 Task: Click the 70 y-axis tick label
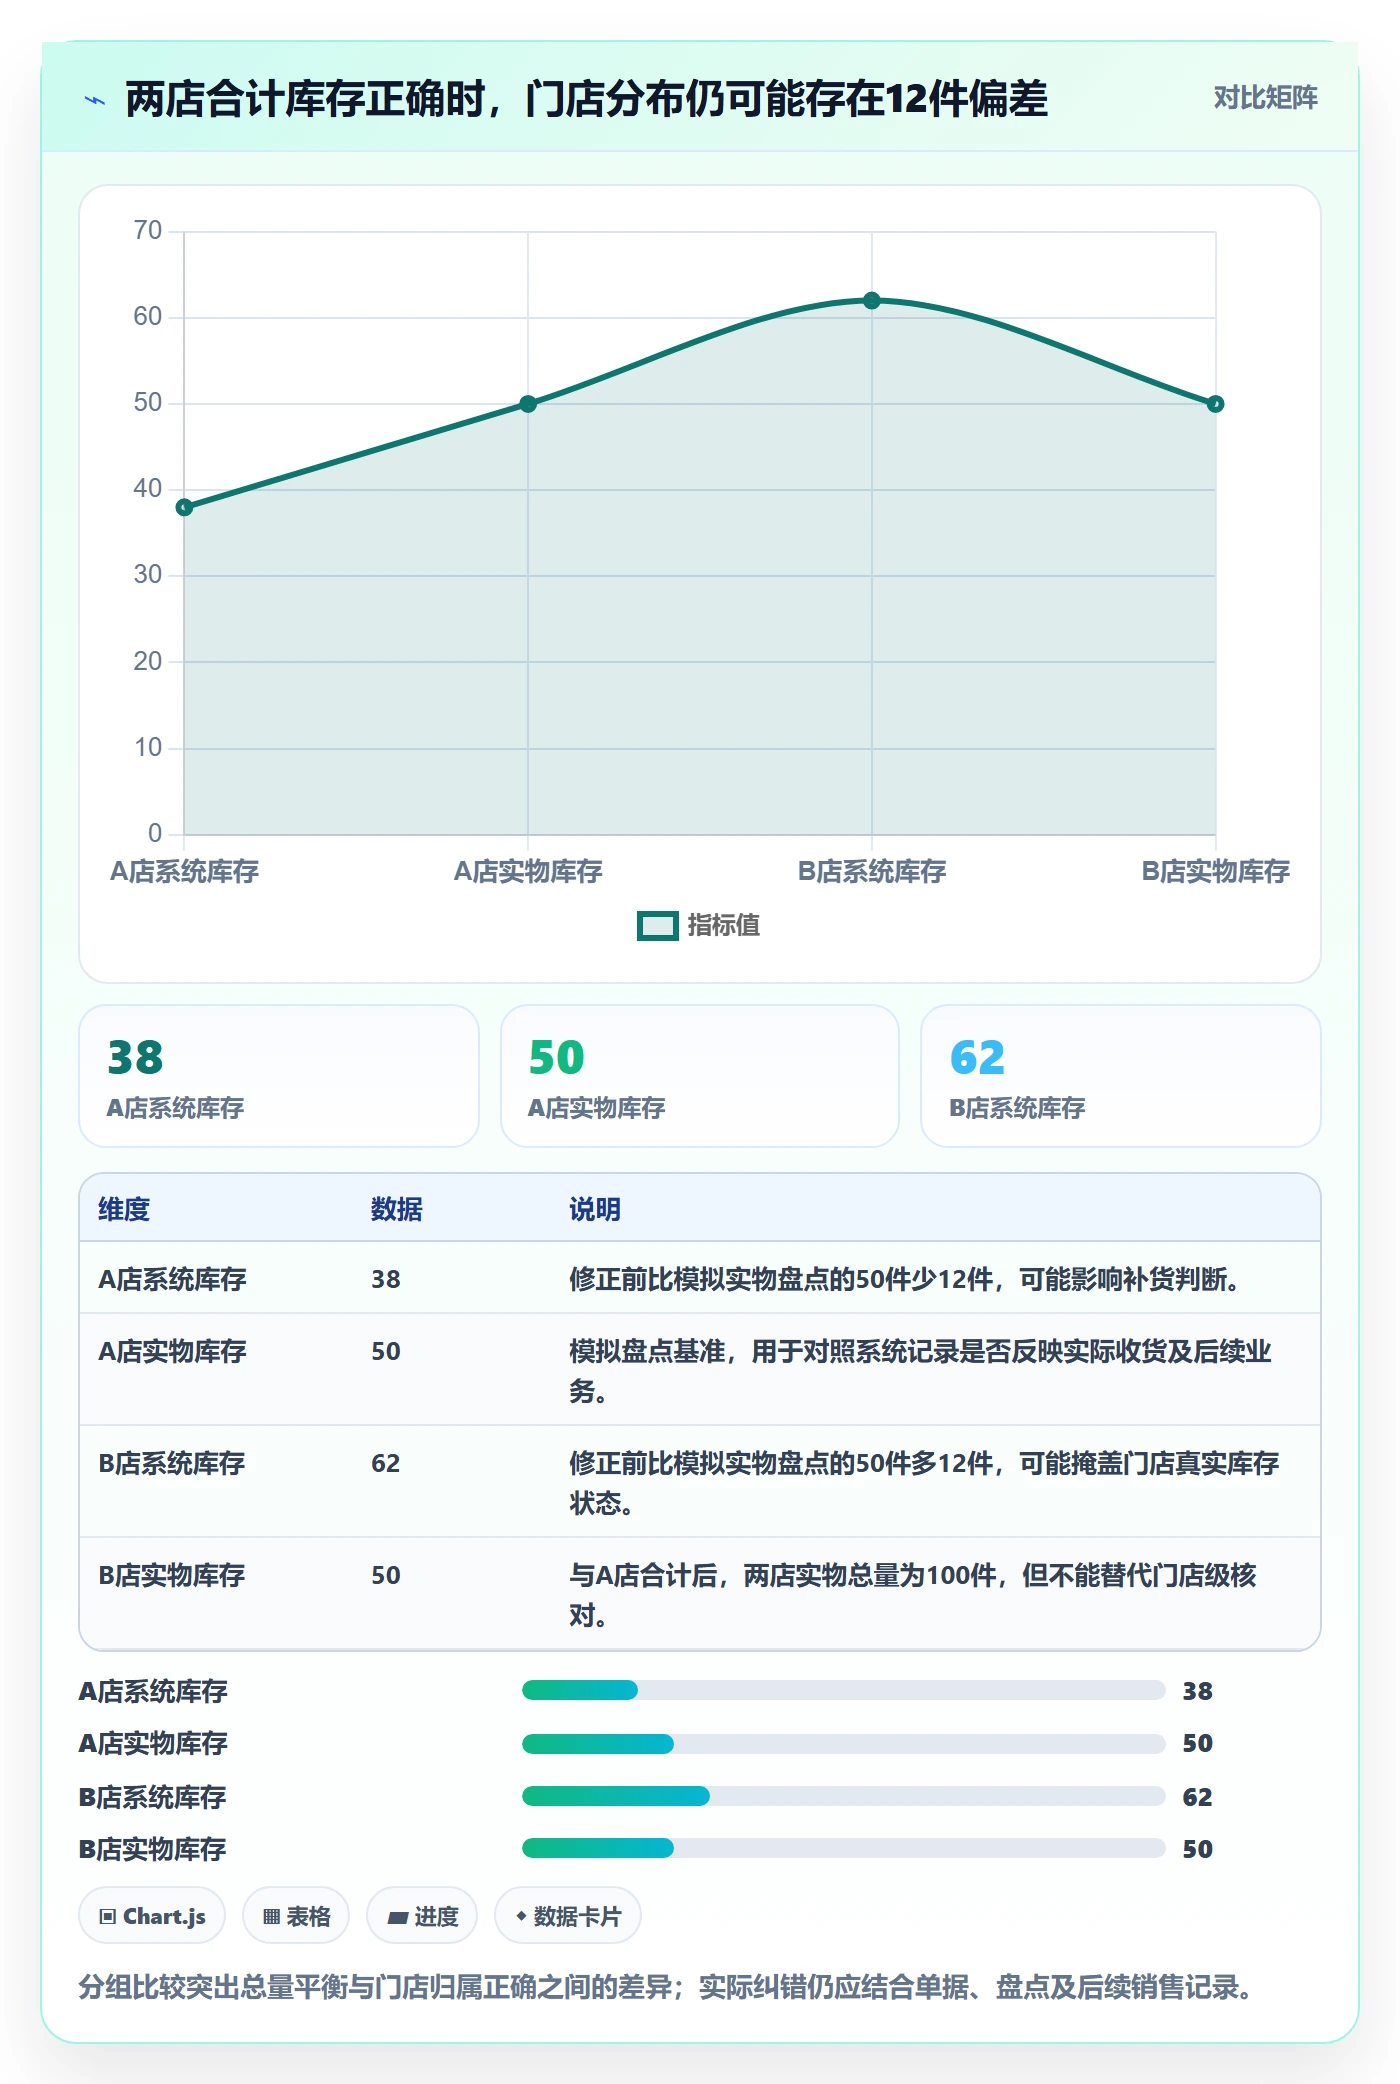pos(148,231)
